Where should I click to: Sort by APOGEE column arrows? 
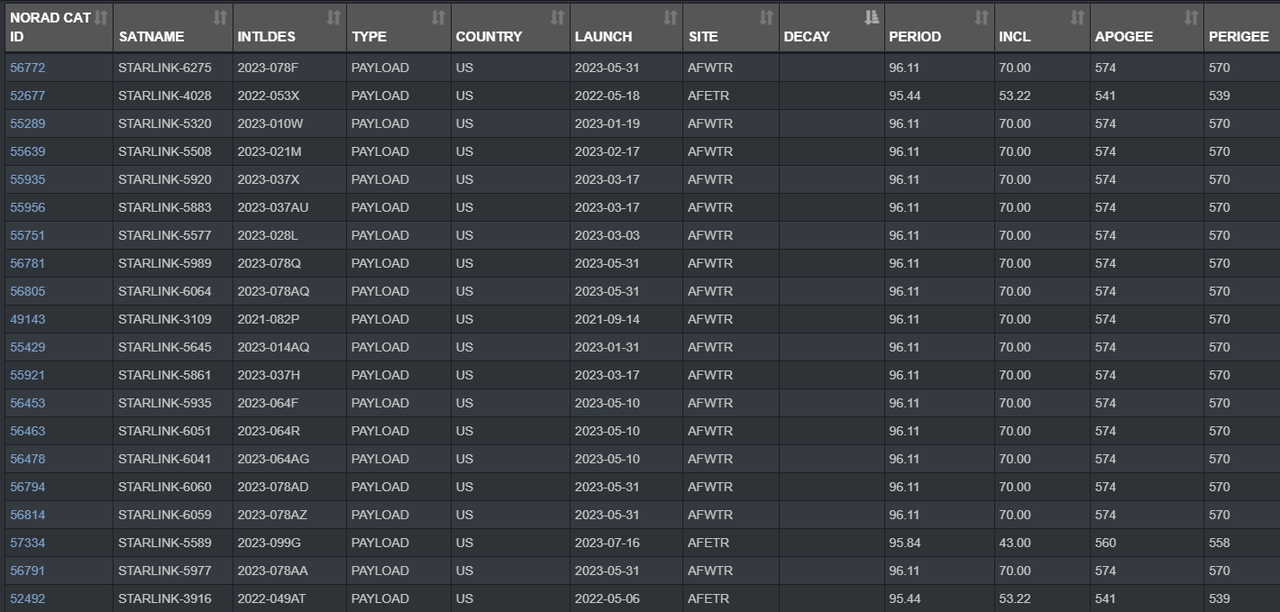[x=1191, y=17]
